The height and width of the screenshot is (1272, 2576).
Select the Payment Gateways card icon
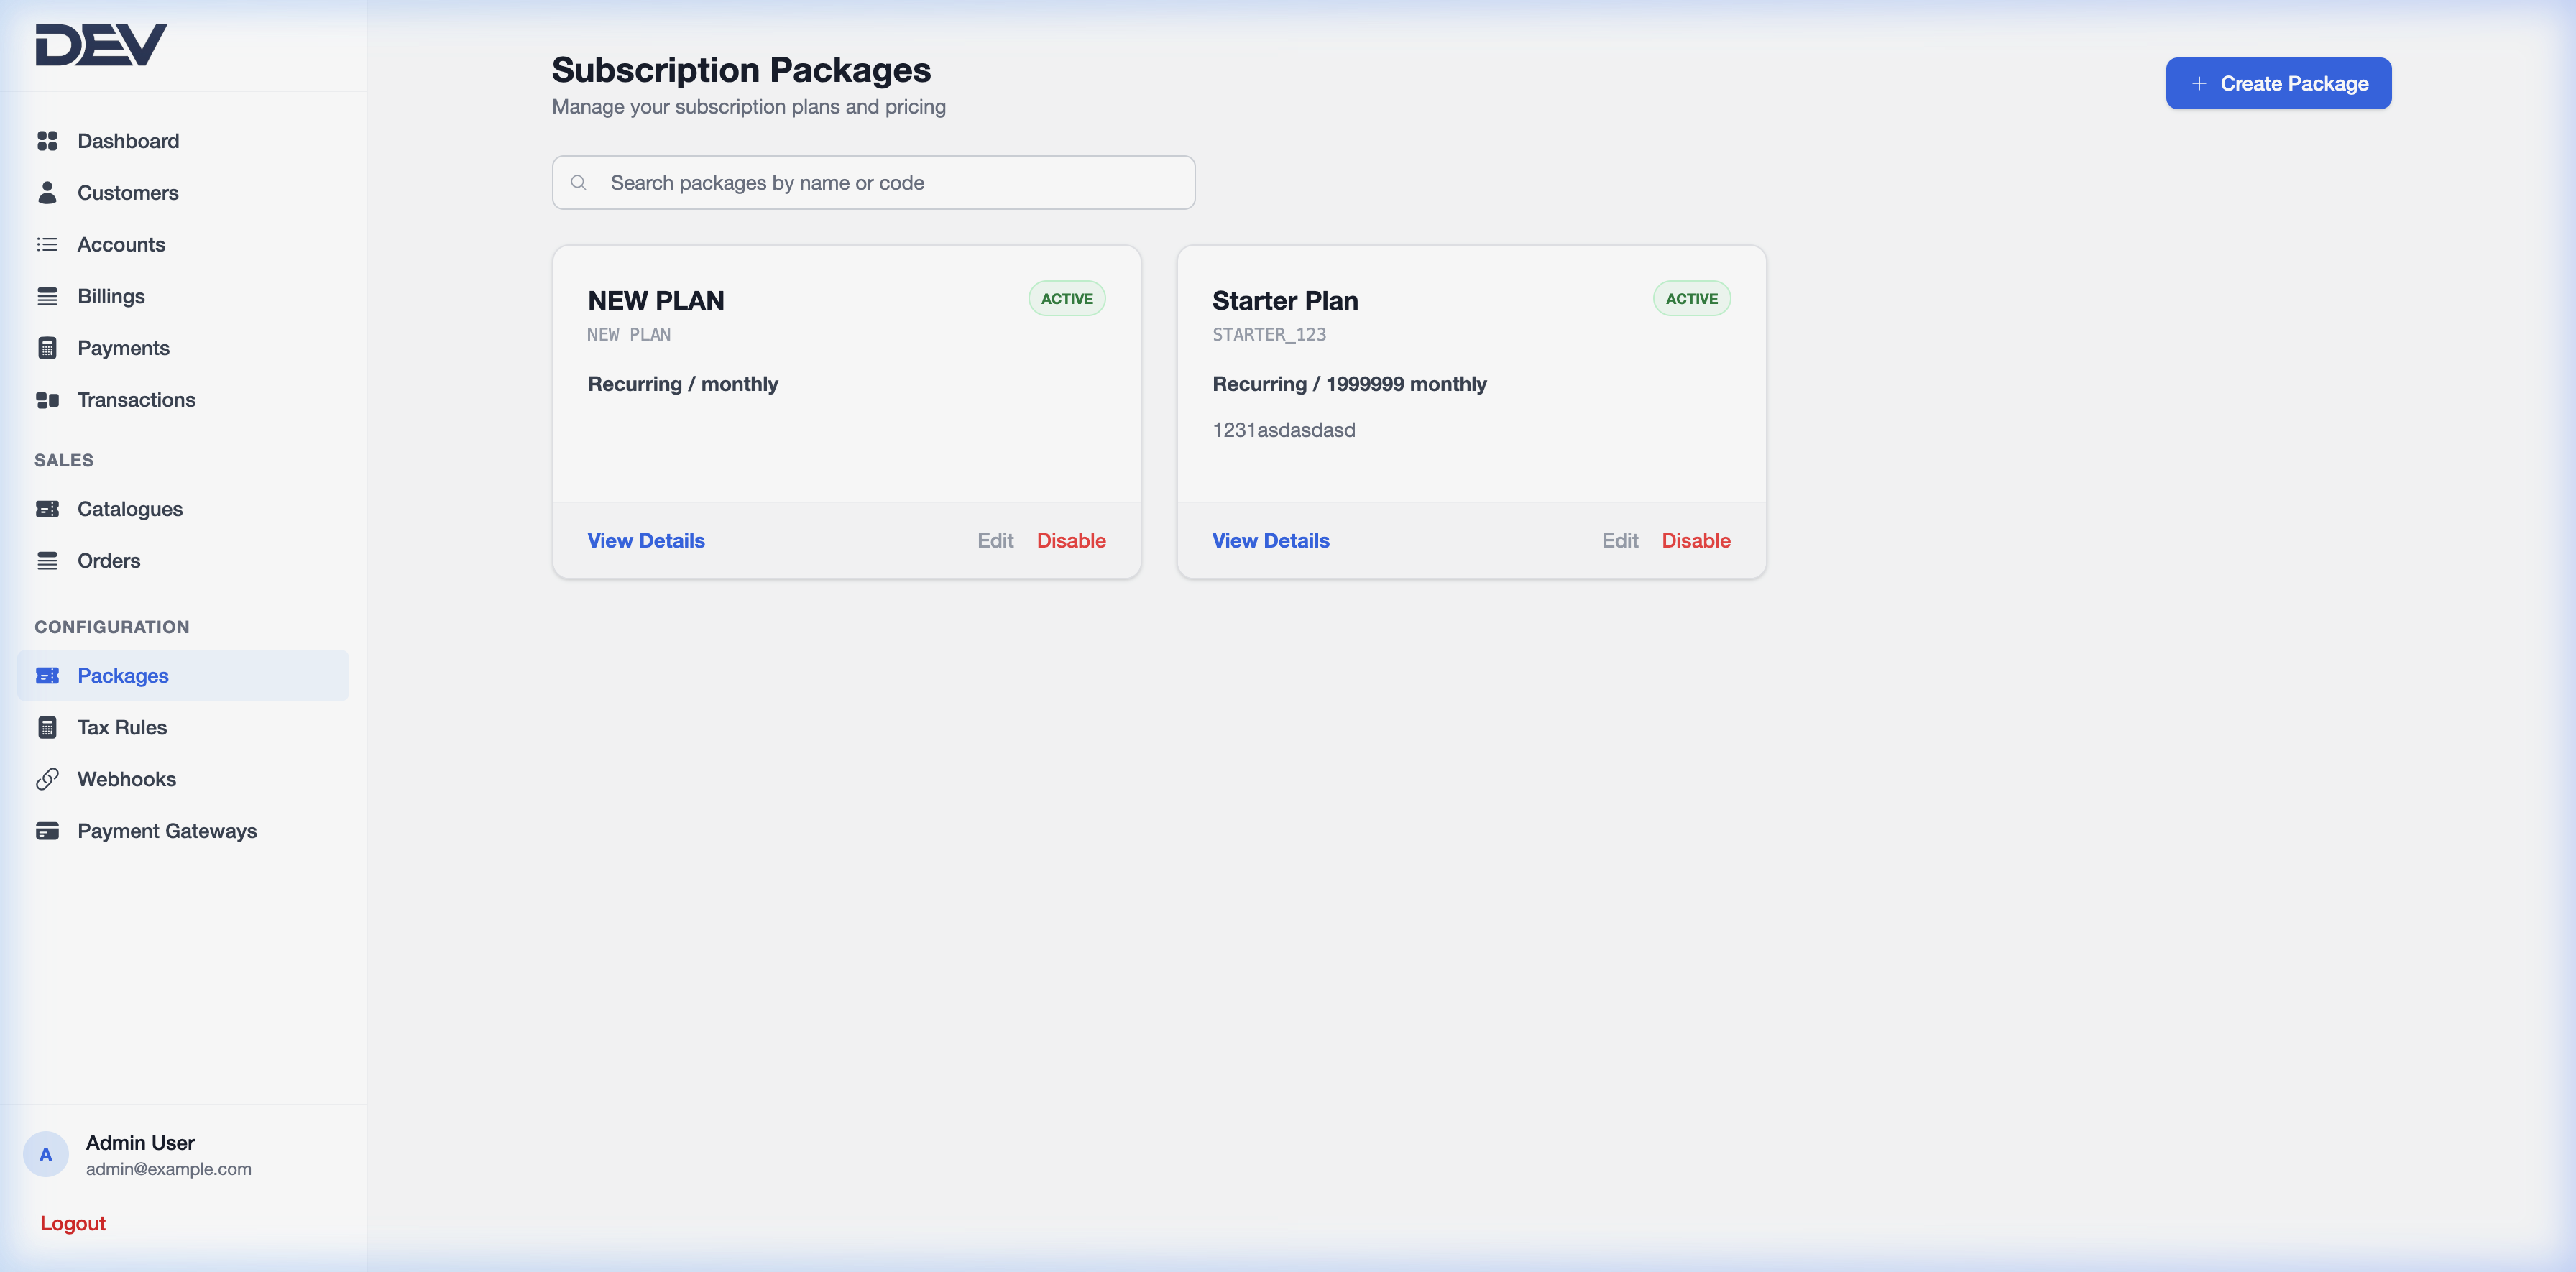click(48, 831)
